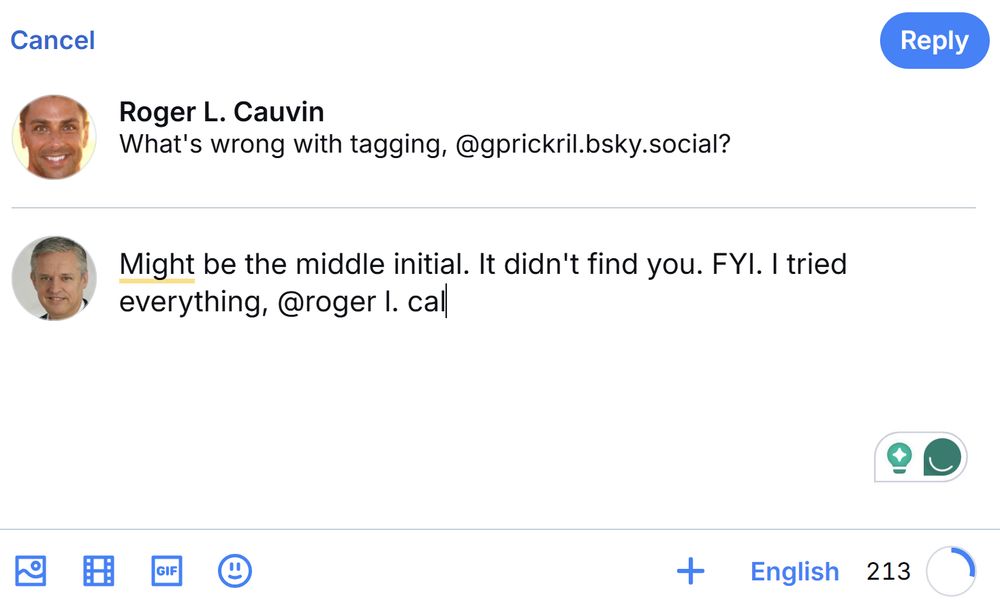The width and height of the screenshot is (1000, 607).
Task: Open the emoji picker smiley icon
Action: [x=235, y=571]
